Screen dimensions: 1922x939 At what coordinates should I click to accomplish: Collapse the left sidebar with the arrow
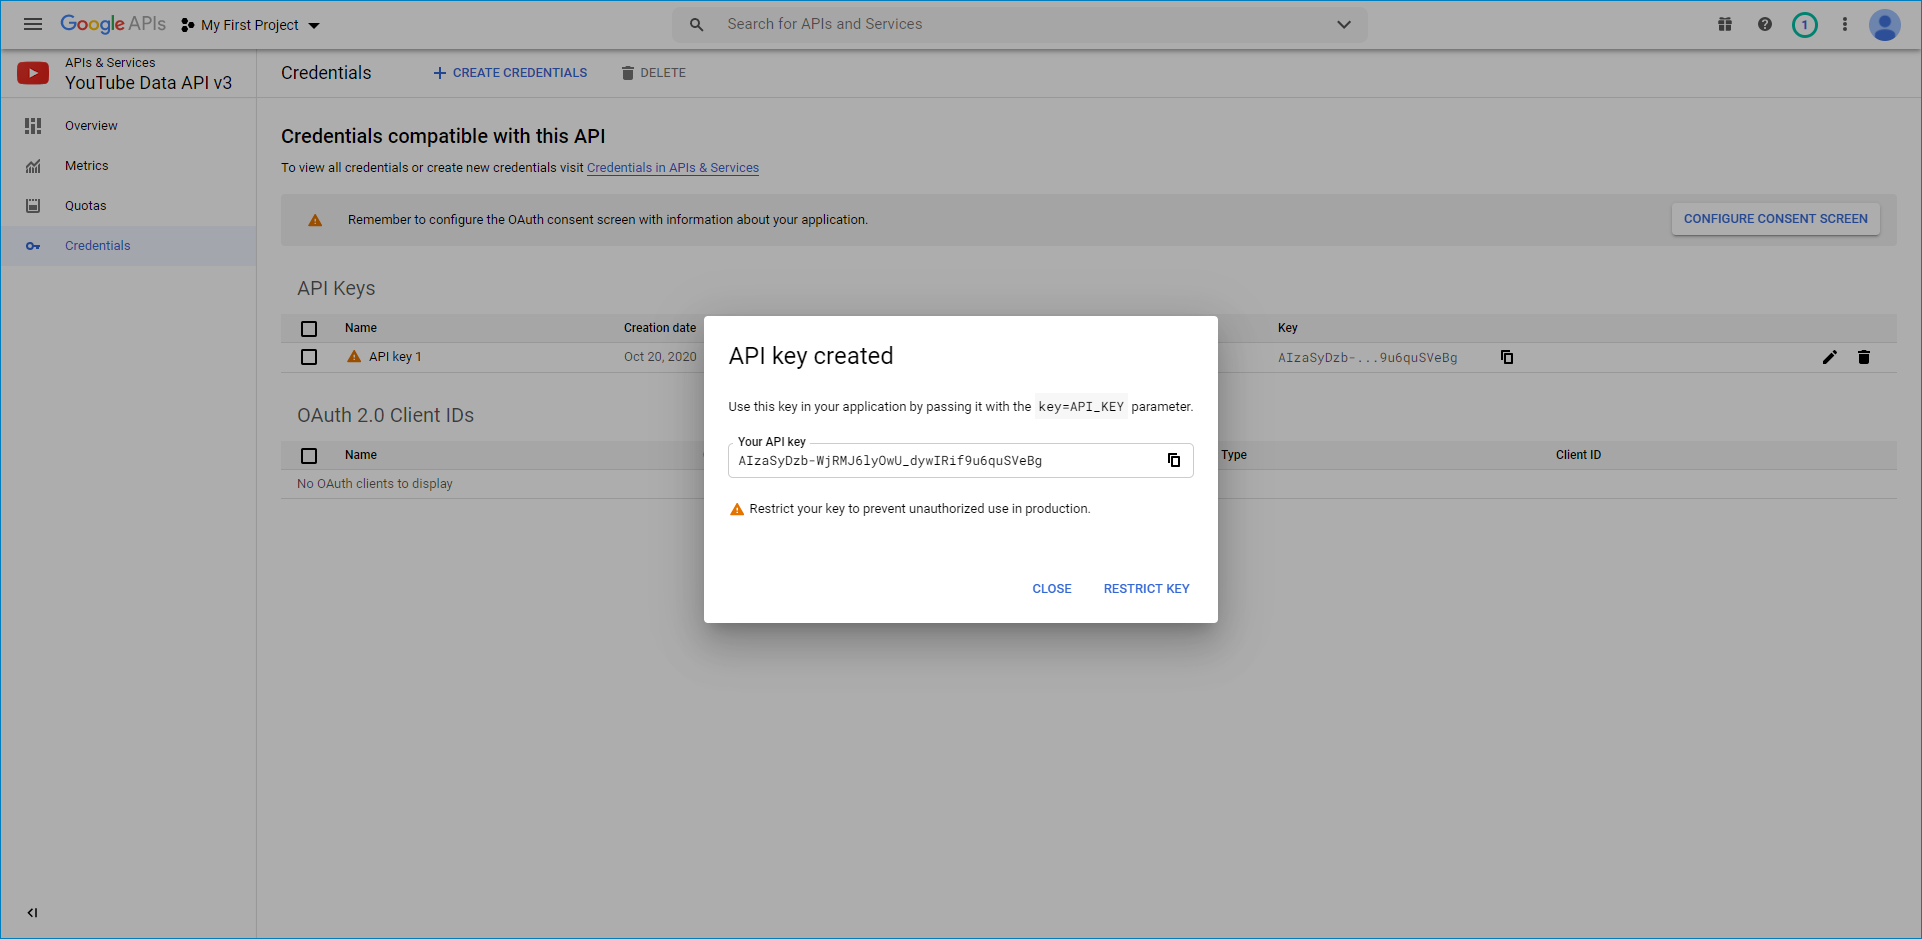tap(32, 912)
